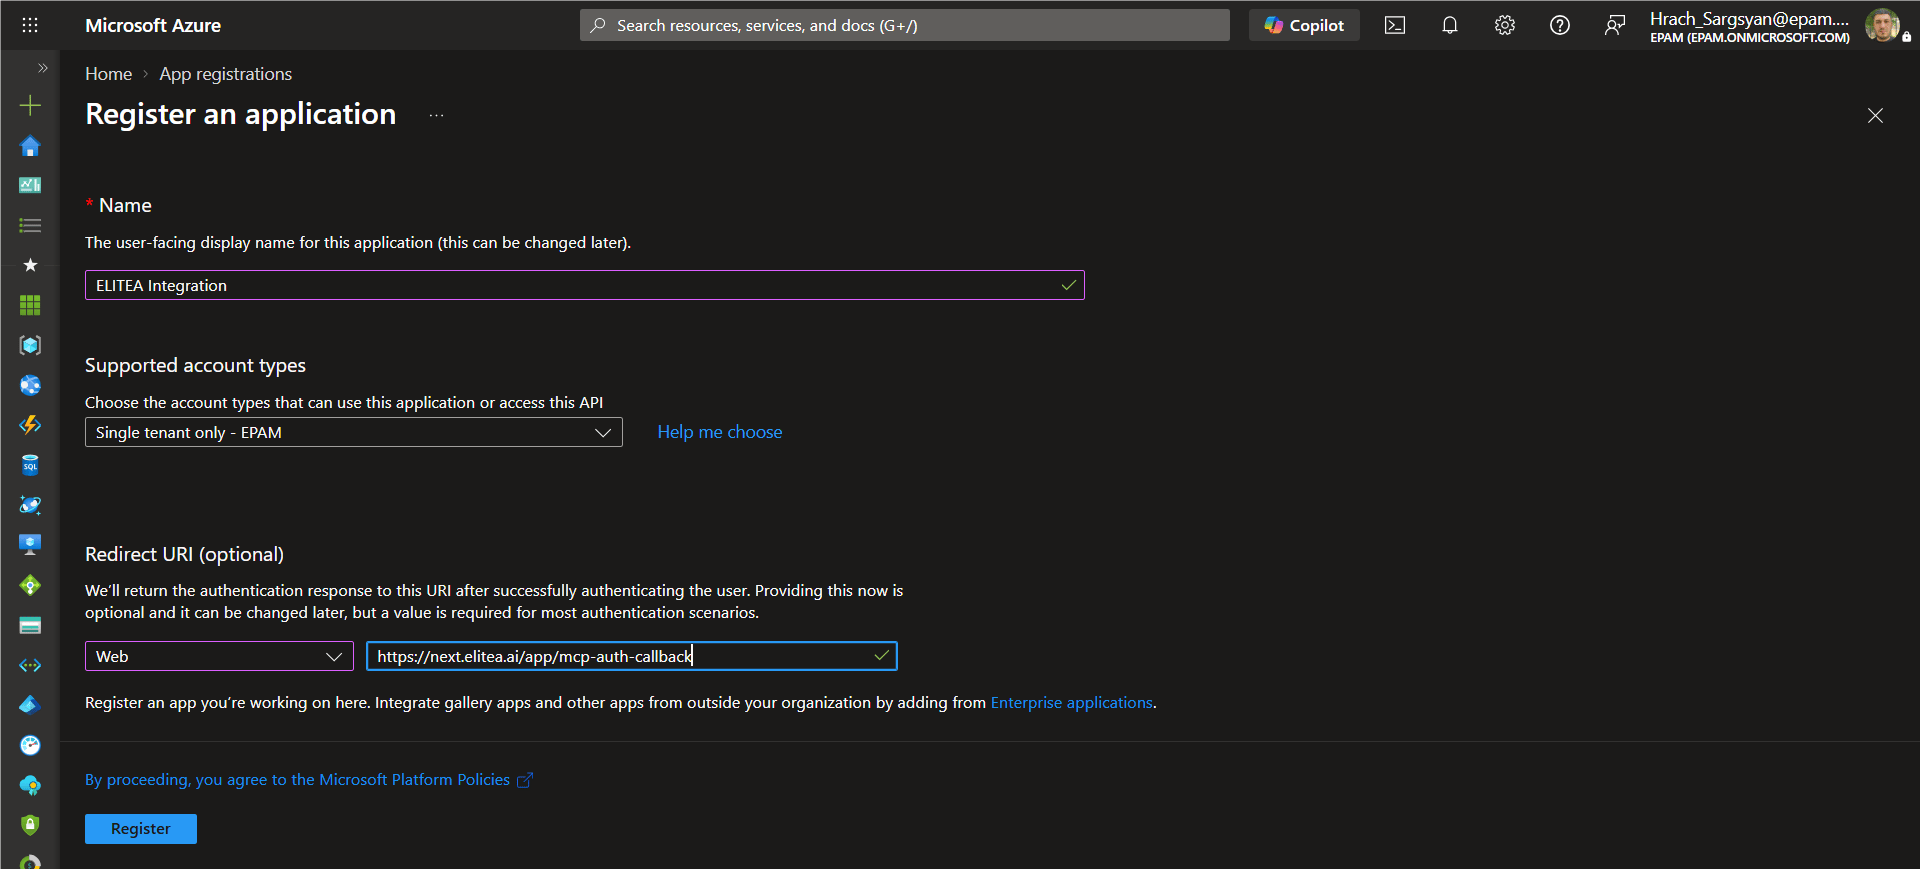1920x869 pixels.
Task: Click the account name Hrach_Sargsyan@epam
Action: [1749, 19]
